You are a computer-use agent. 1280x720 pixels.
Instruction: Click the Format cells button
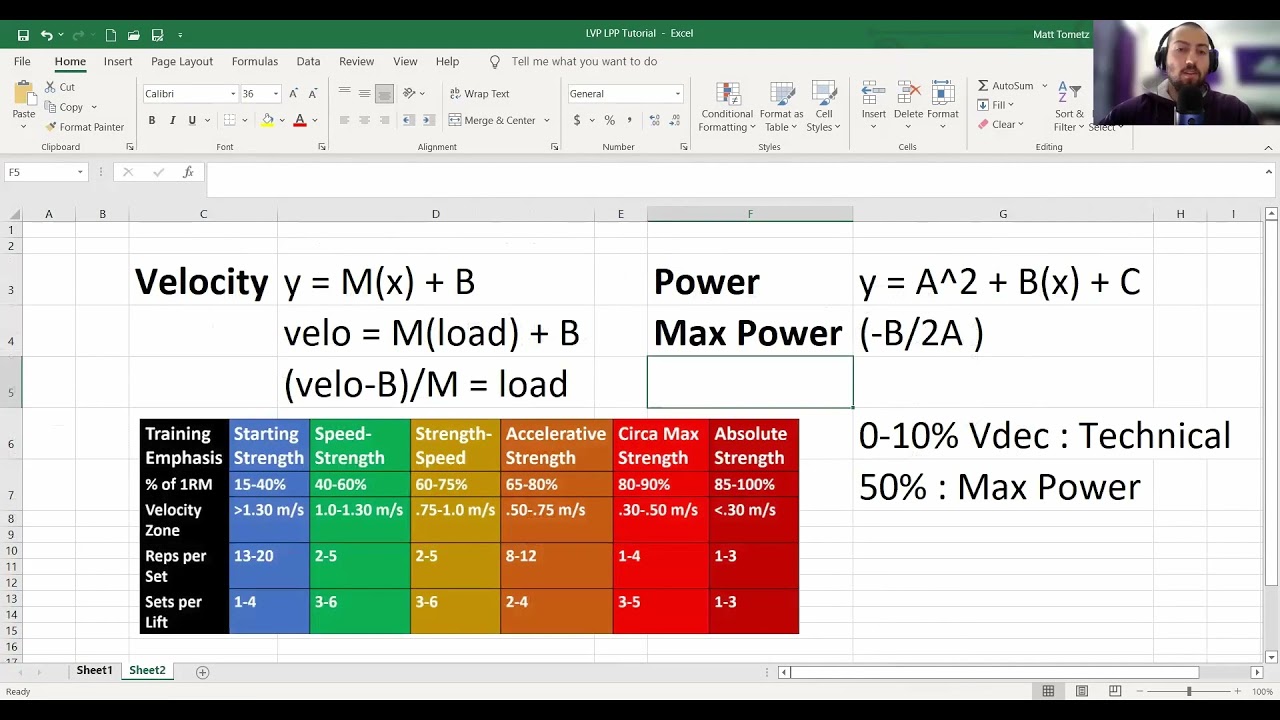943,102
